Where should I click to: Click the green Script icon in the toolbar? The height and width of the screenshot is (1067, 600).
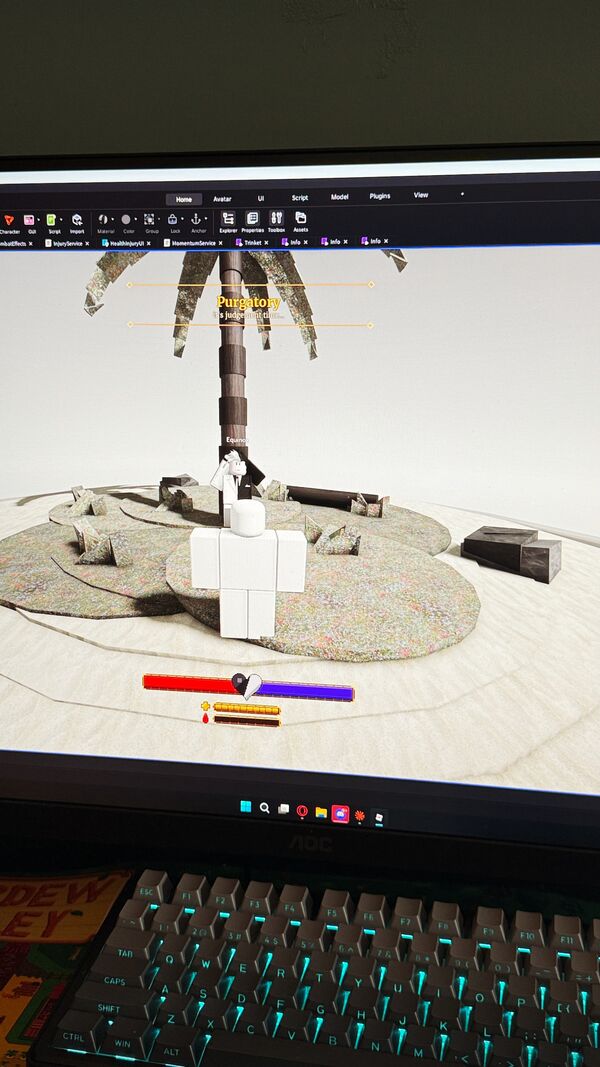[x=52, y=220]
